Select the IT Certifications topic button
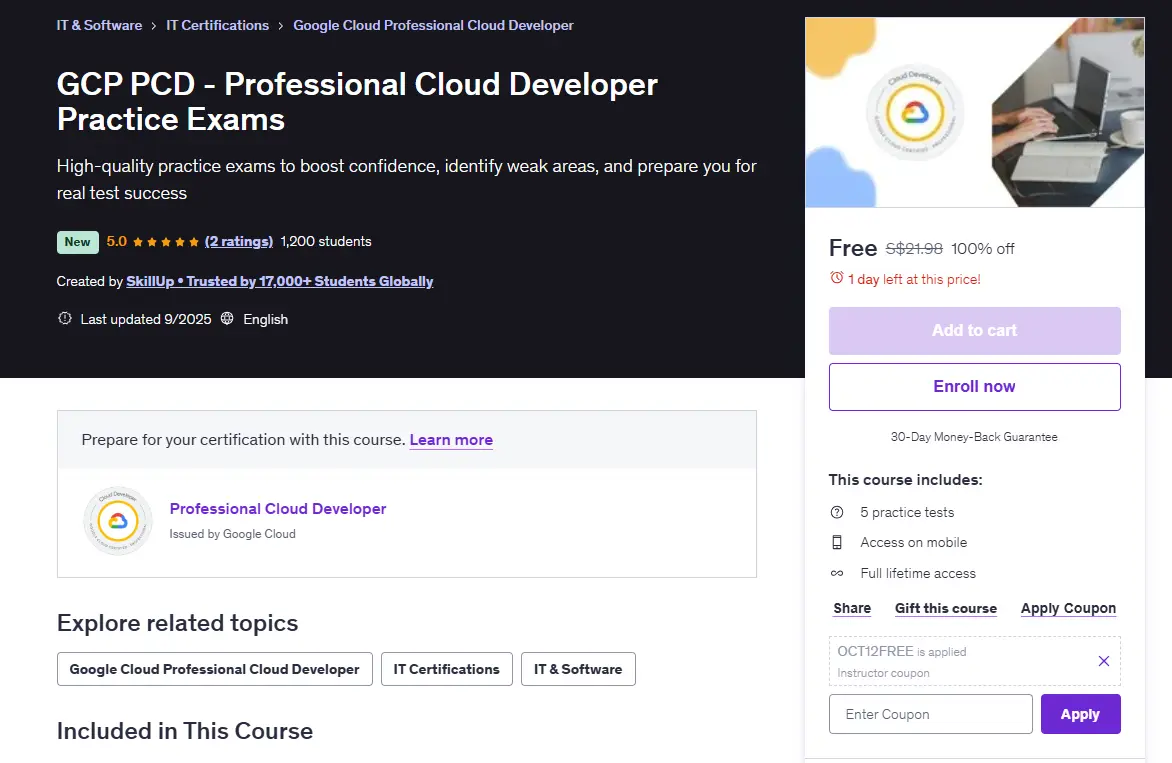The height and width of the screenshot is (763, 1172). click(x=447, y=669)
